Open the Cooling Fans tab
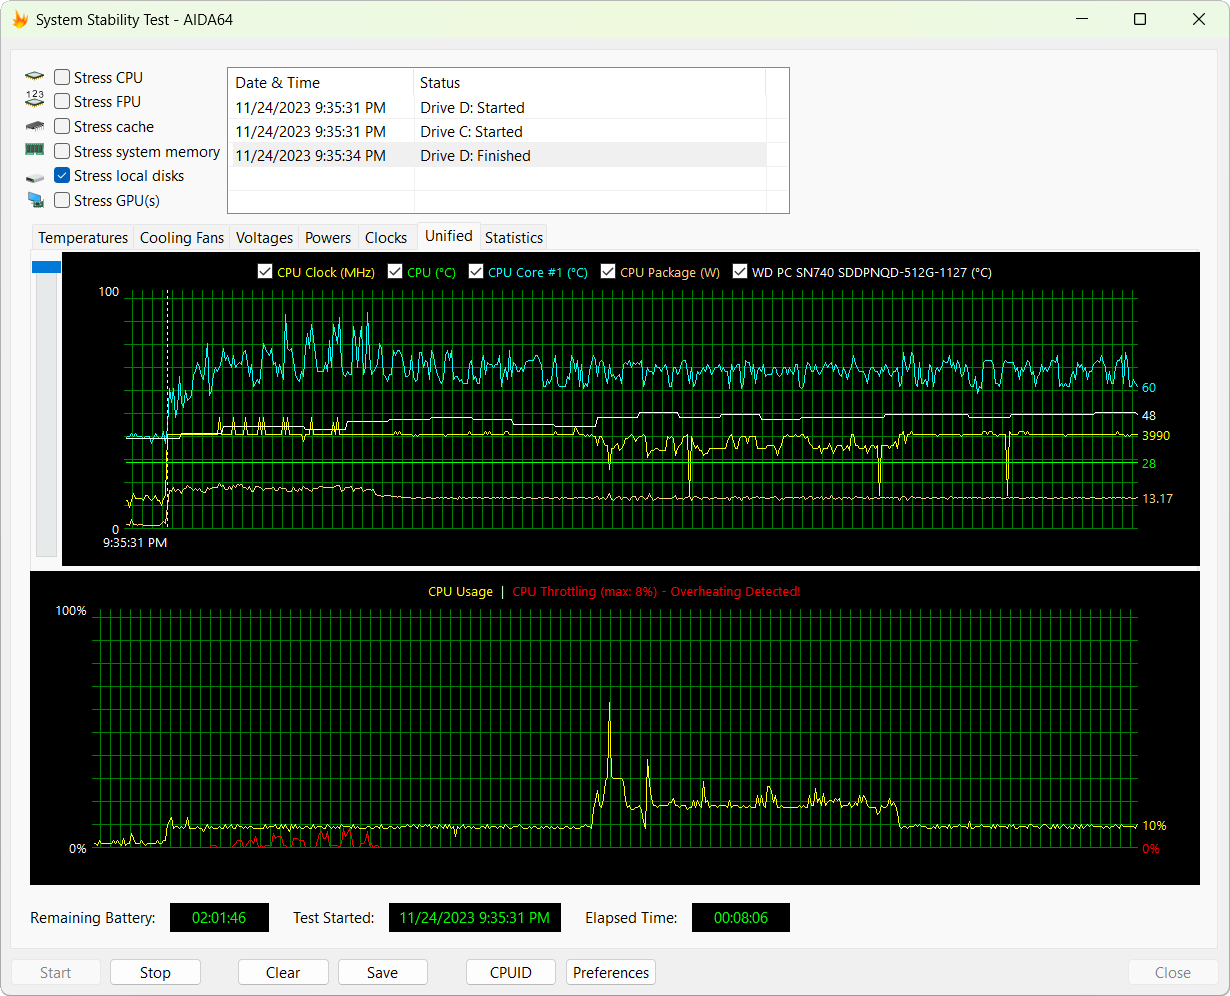1230x996 pixels. 182,238
